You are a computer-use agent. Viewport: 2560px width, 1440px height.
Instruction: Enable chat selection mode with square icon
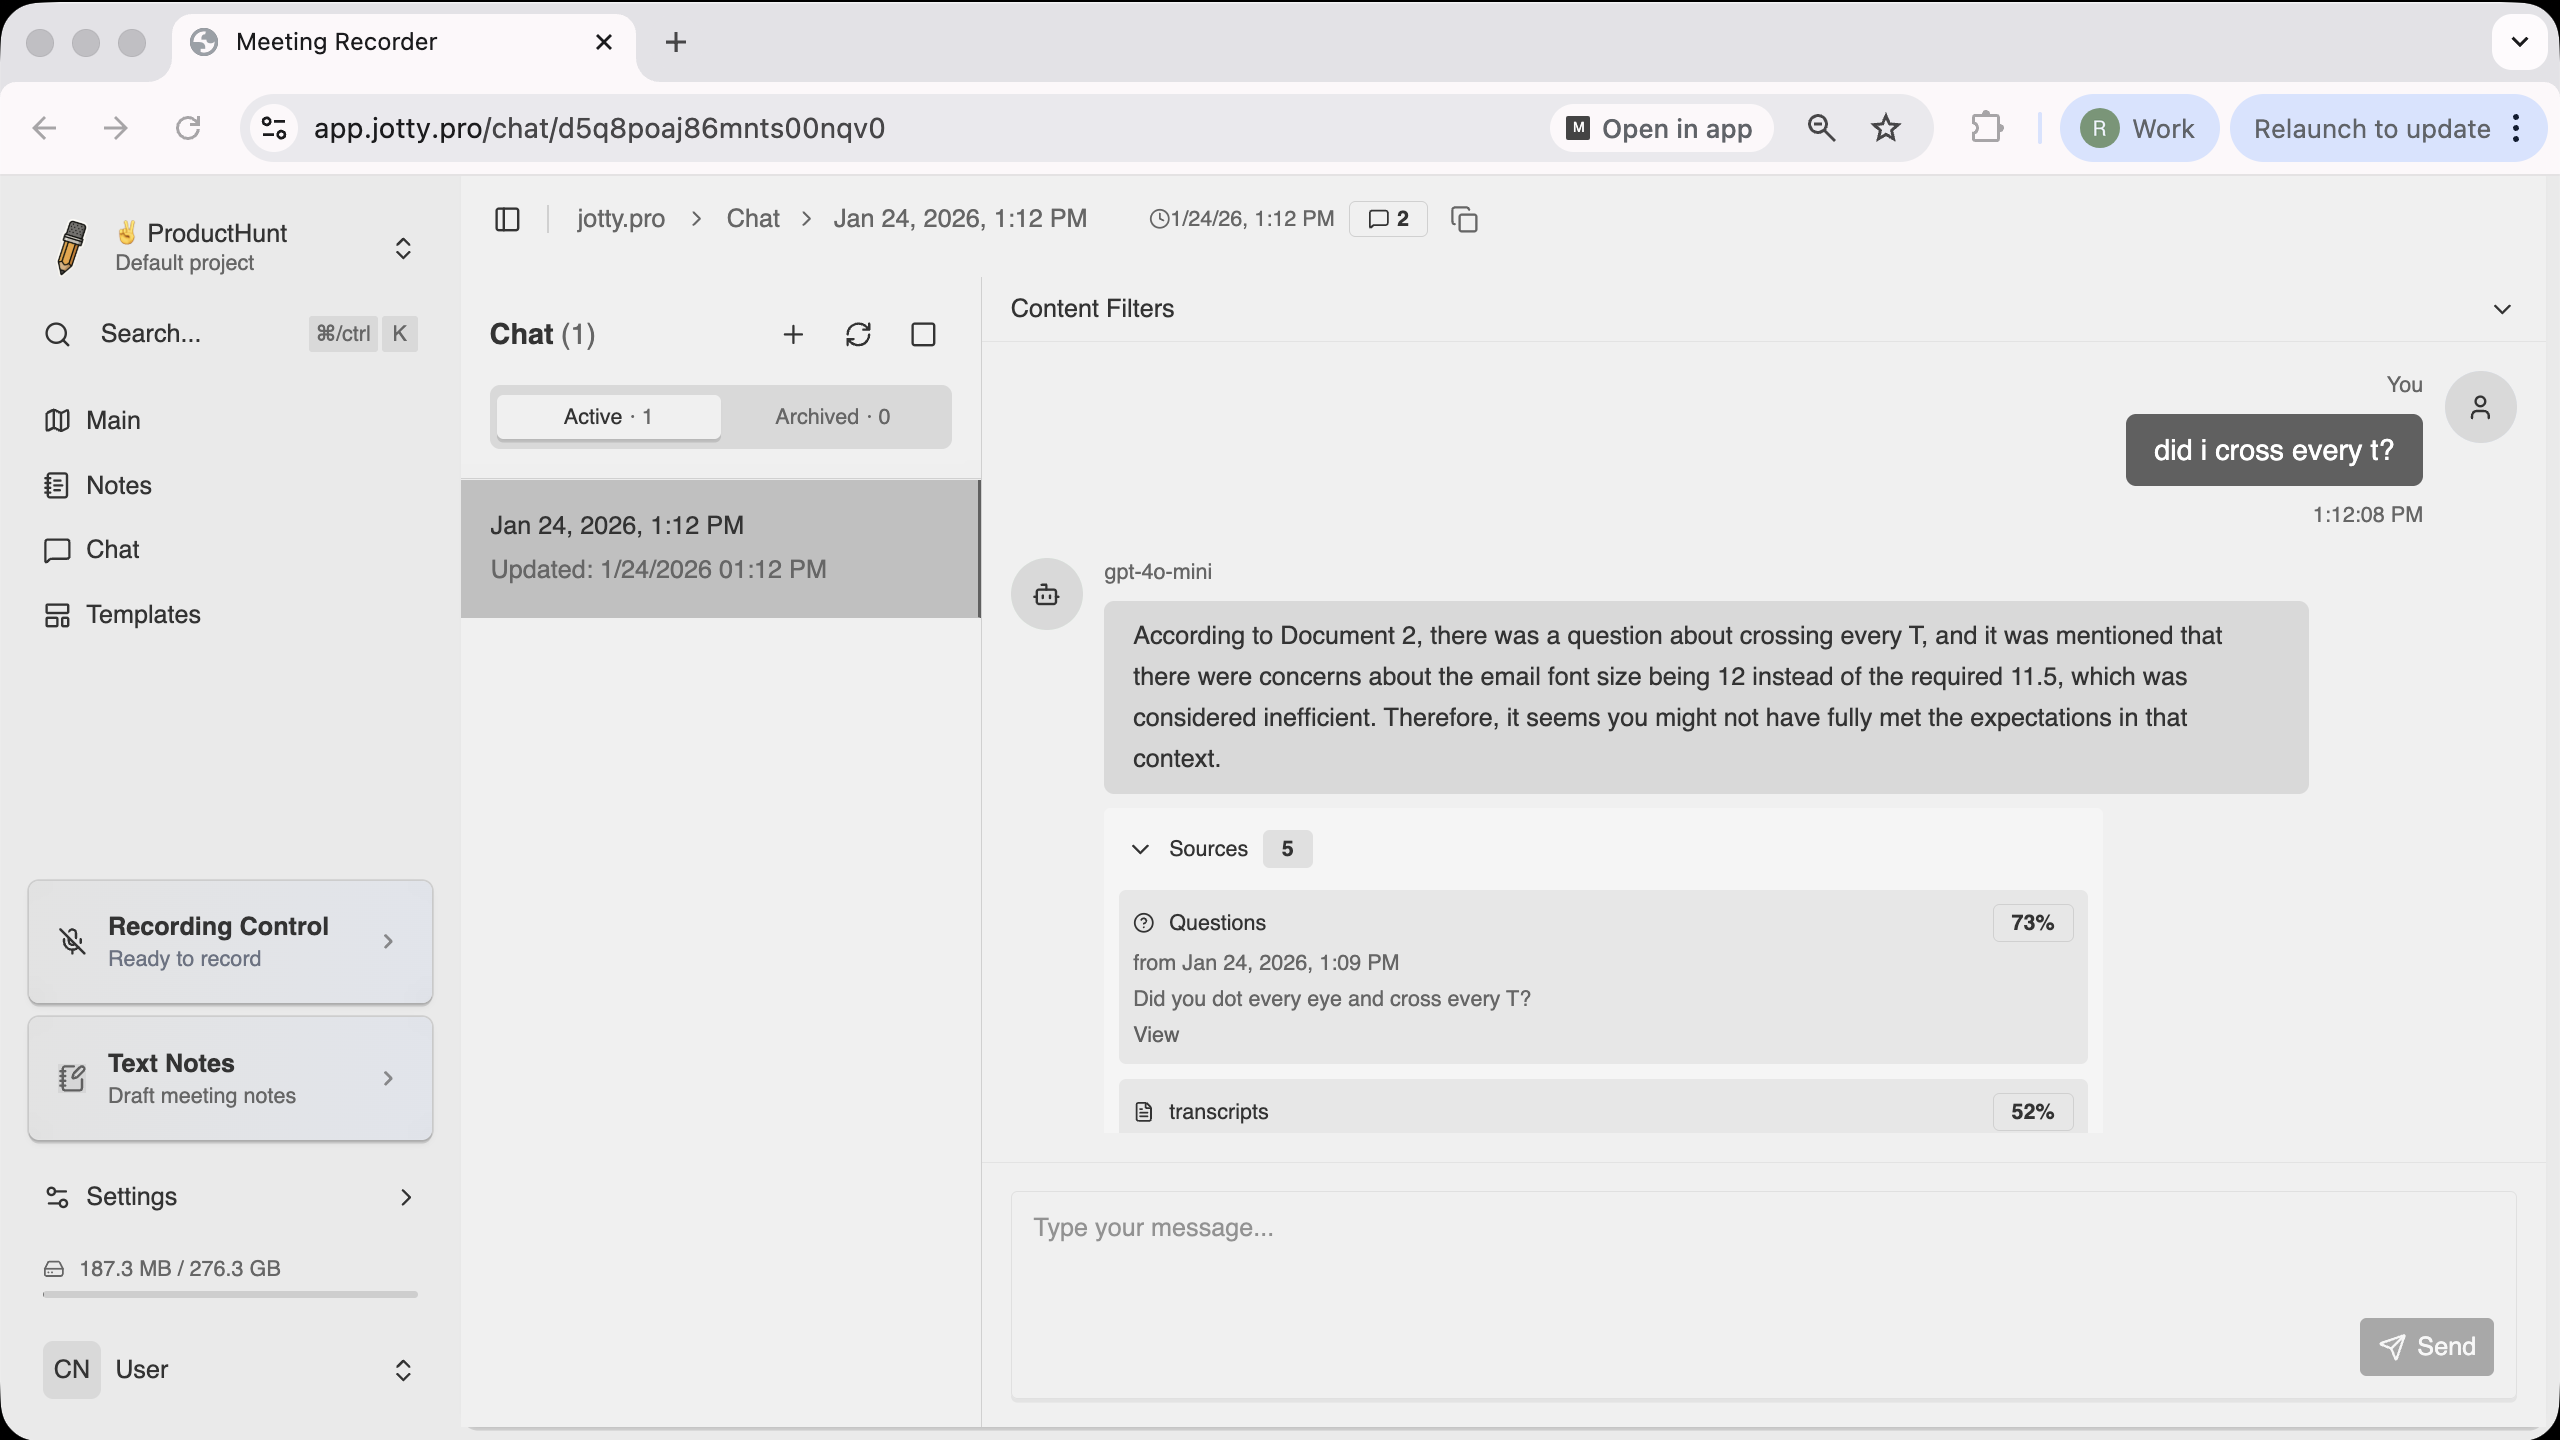923,334
